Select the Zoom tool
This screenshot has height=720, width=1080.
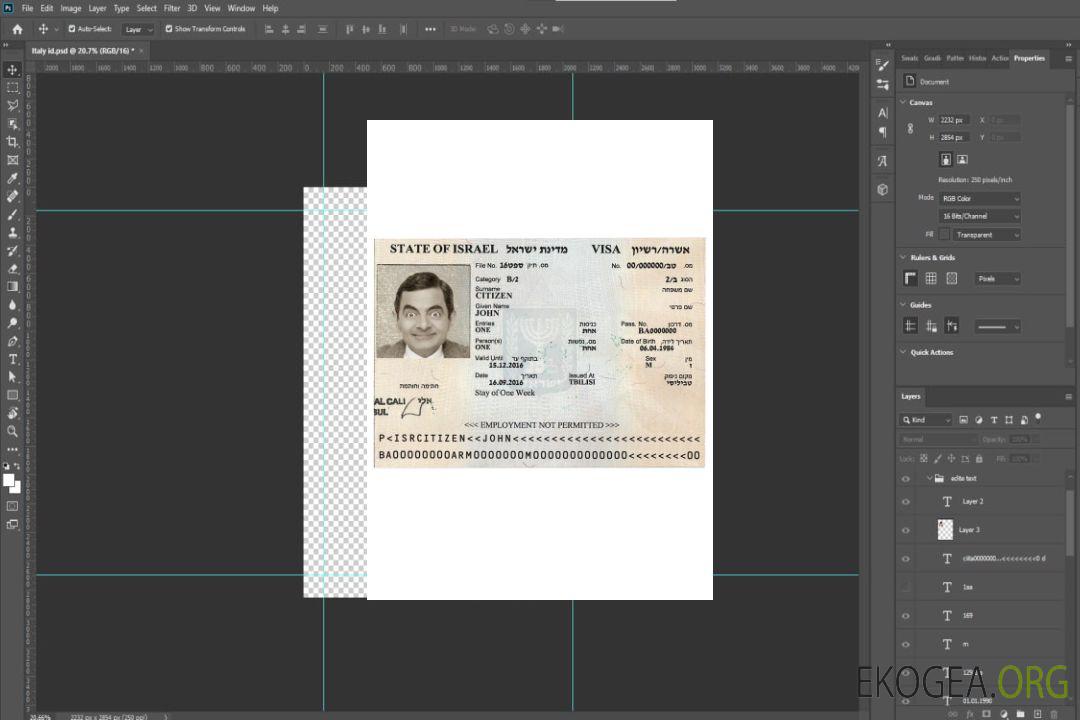click(x=12, y=431)
